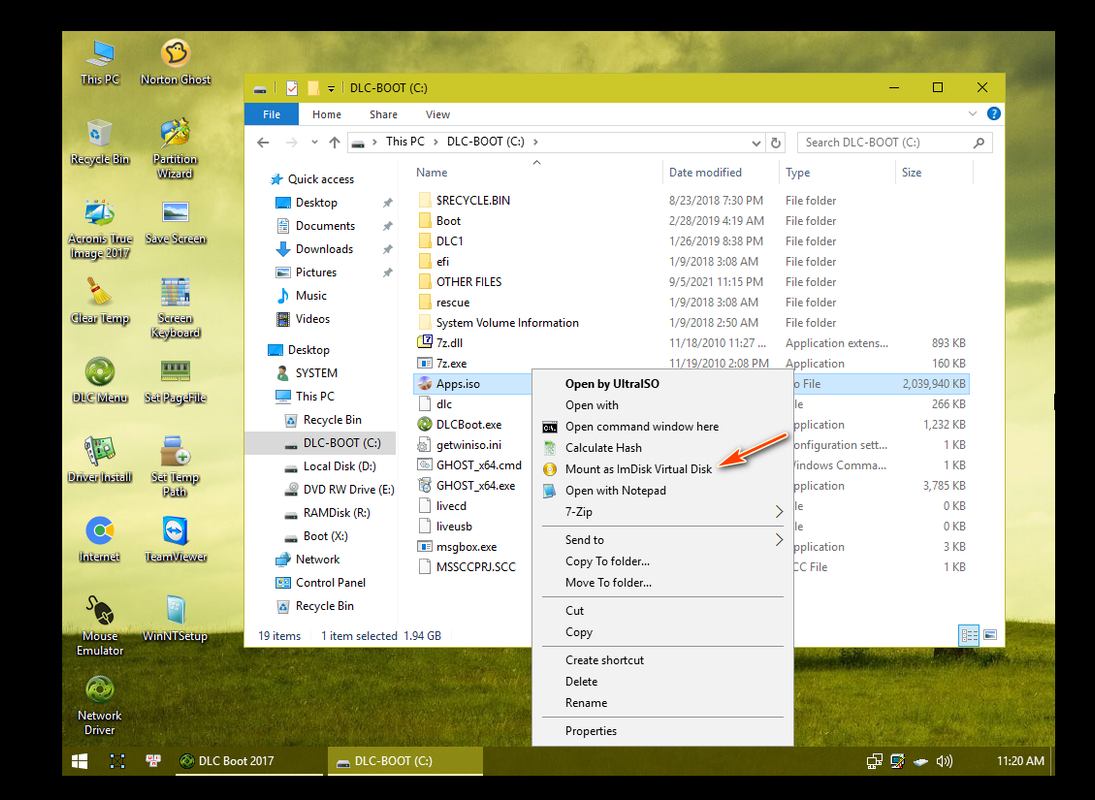1095x800 pixels.
Task: Open WinNTSetup desktop icon
Action: (175, 620)
